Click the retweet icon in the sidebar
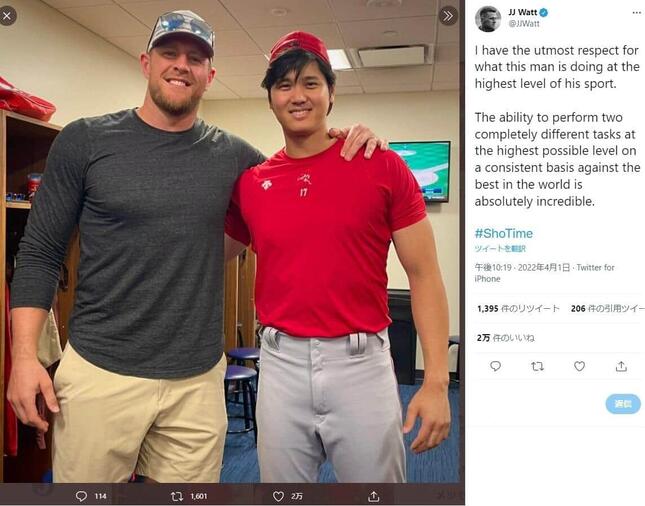Viewport: 645px width, 506px height. point(537,367)
